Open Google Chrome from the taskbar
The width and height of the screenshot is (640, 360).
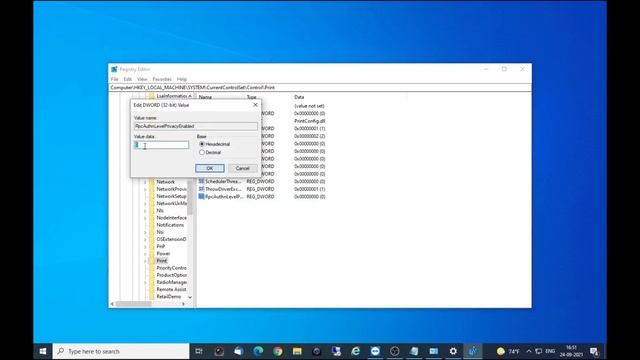[x=278, y=351]
